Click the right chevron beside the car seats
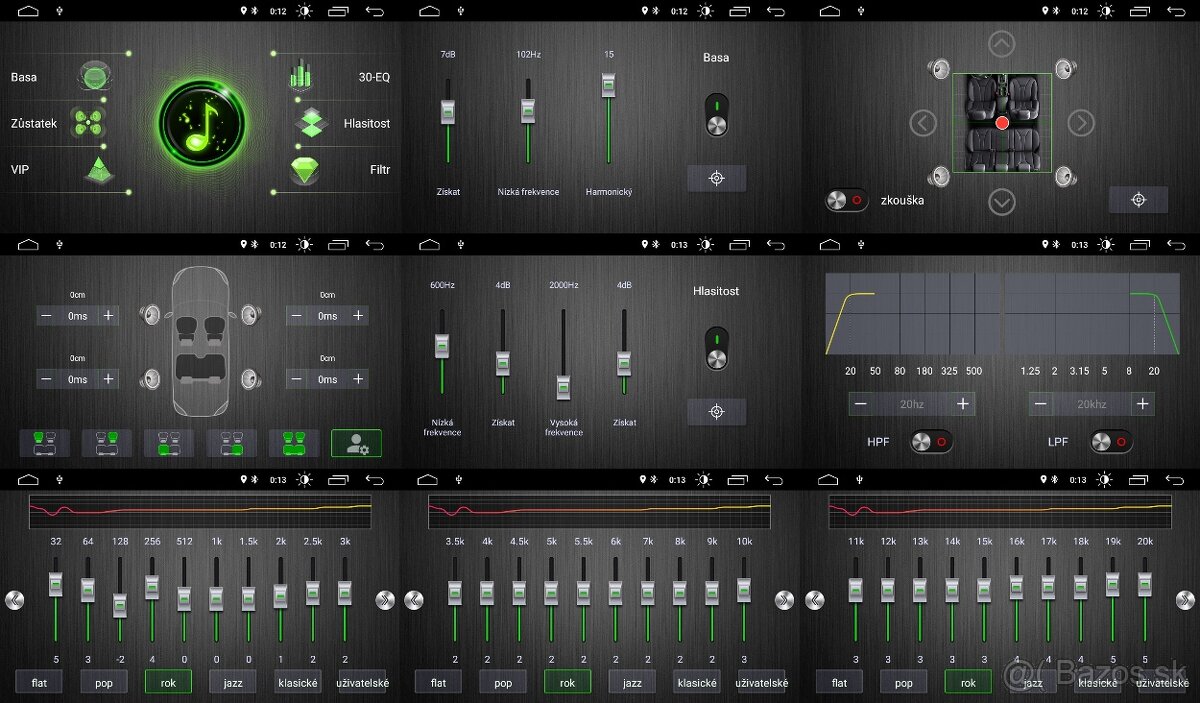Screen dimensions: 1200x703 1080,123
